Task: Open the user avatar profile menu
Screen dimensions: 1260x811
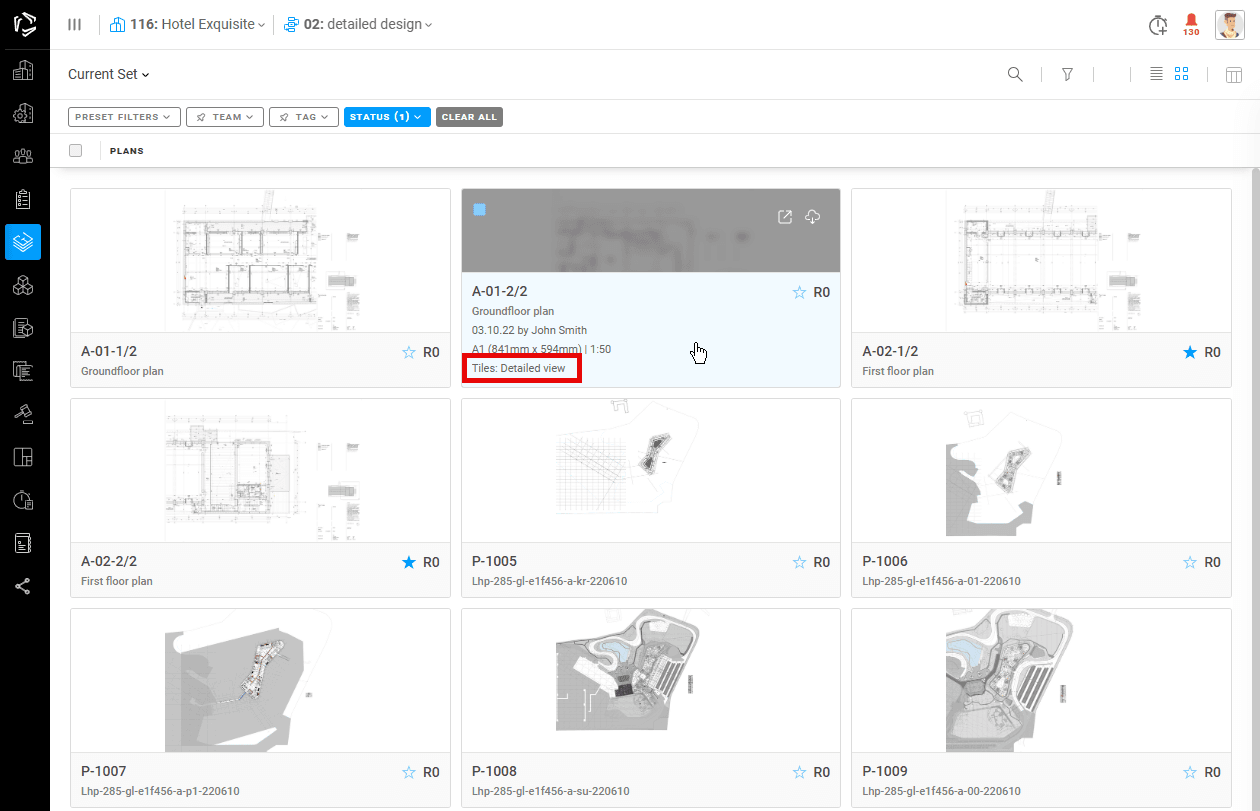Action: coord(1230,25)
